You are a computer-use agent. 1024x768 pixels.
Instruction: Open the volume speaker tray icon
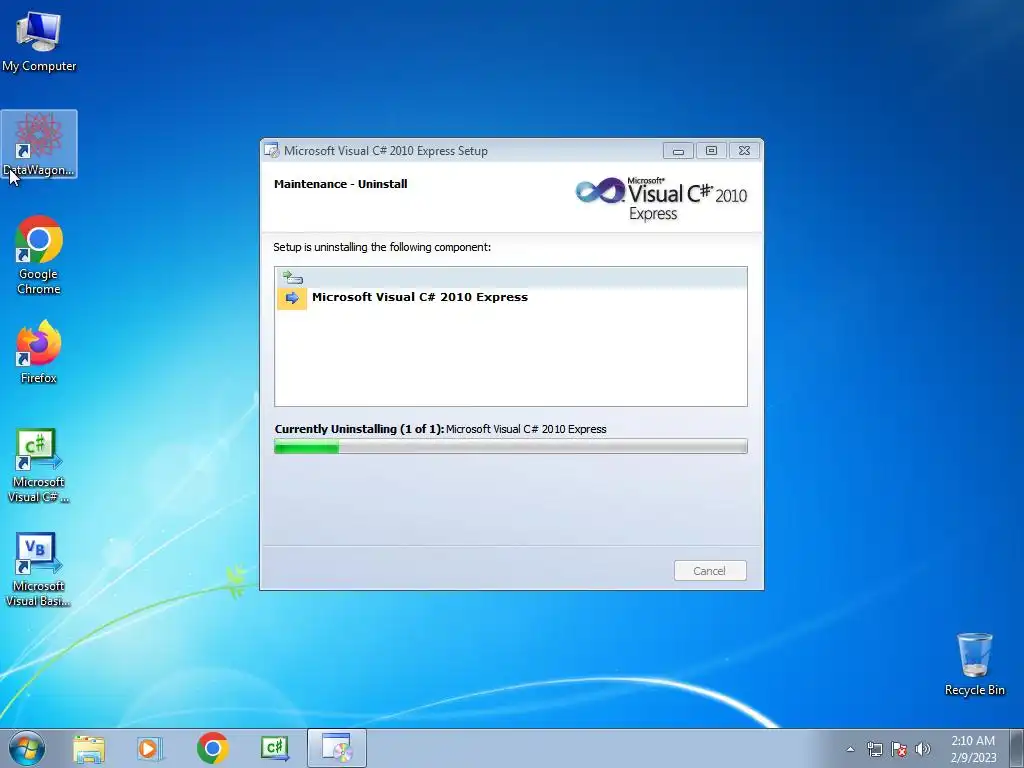click(922, 749)
